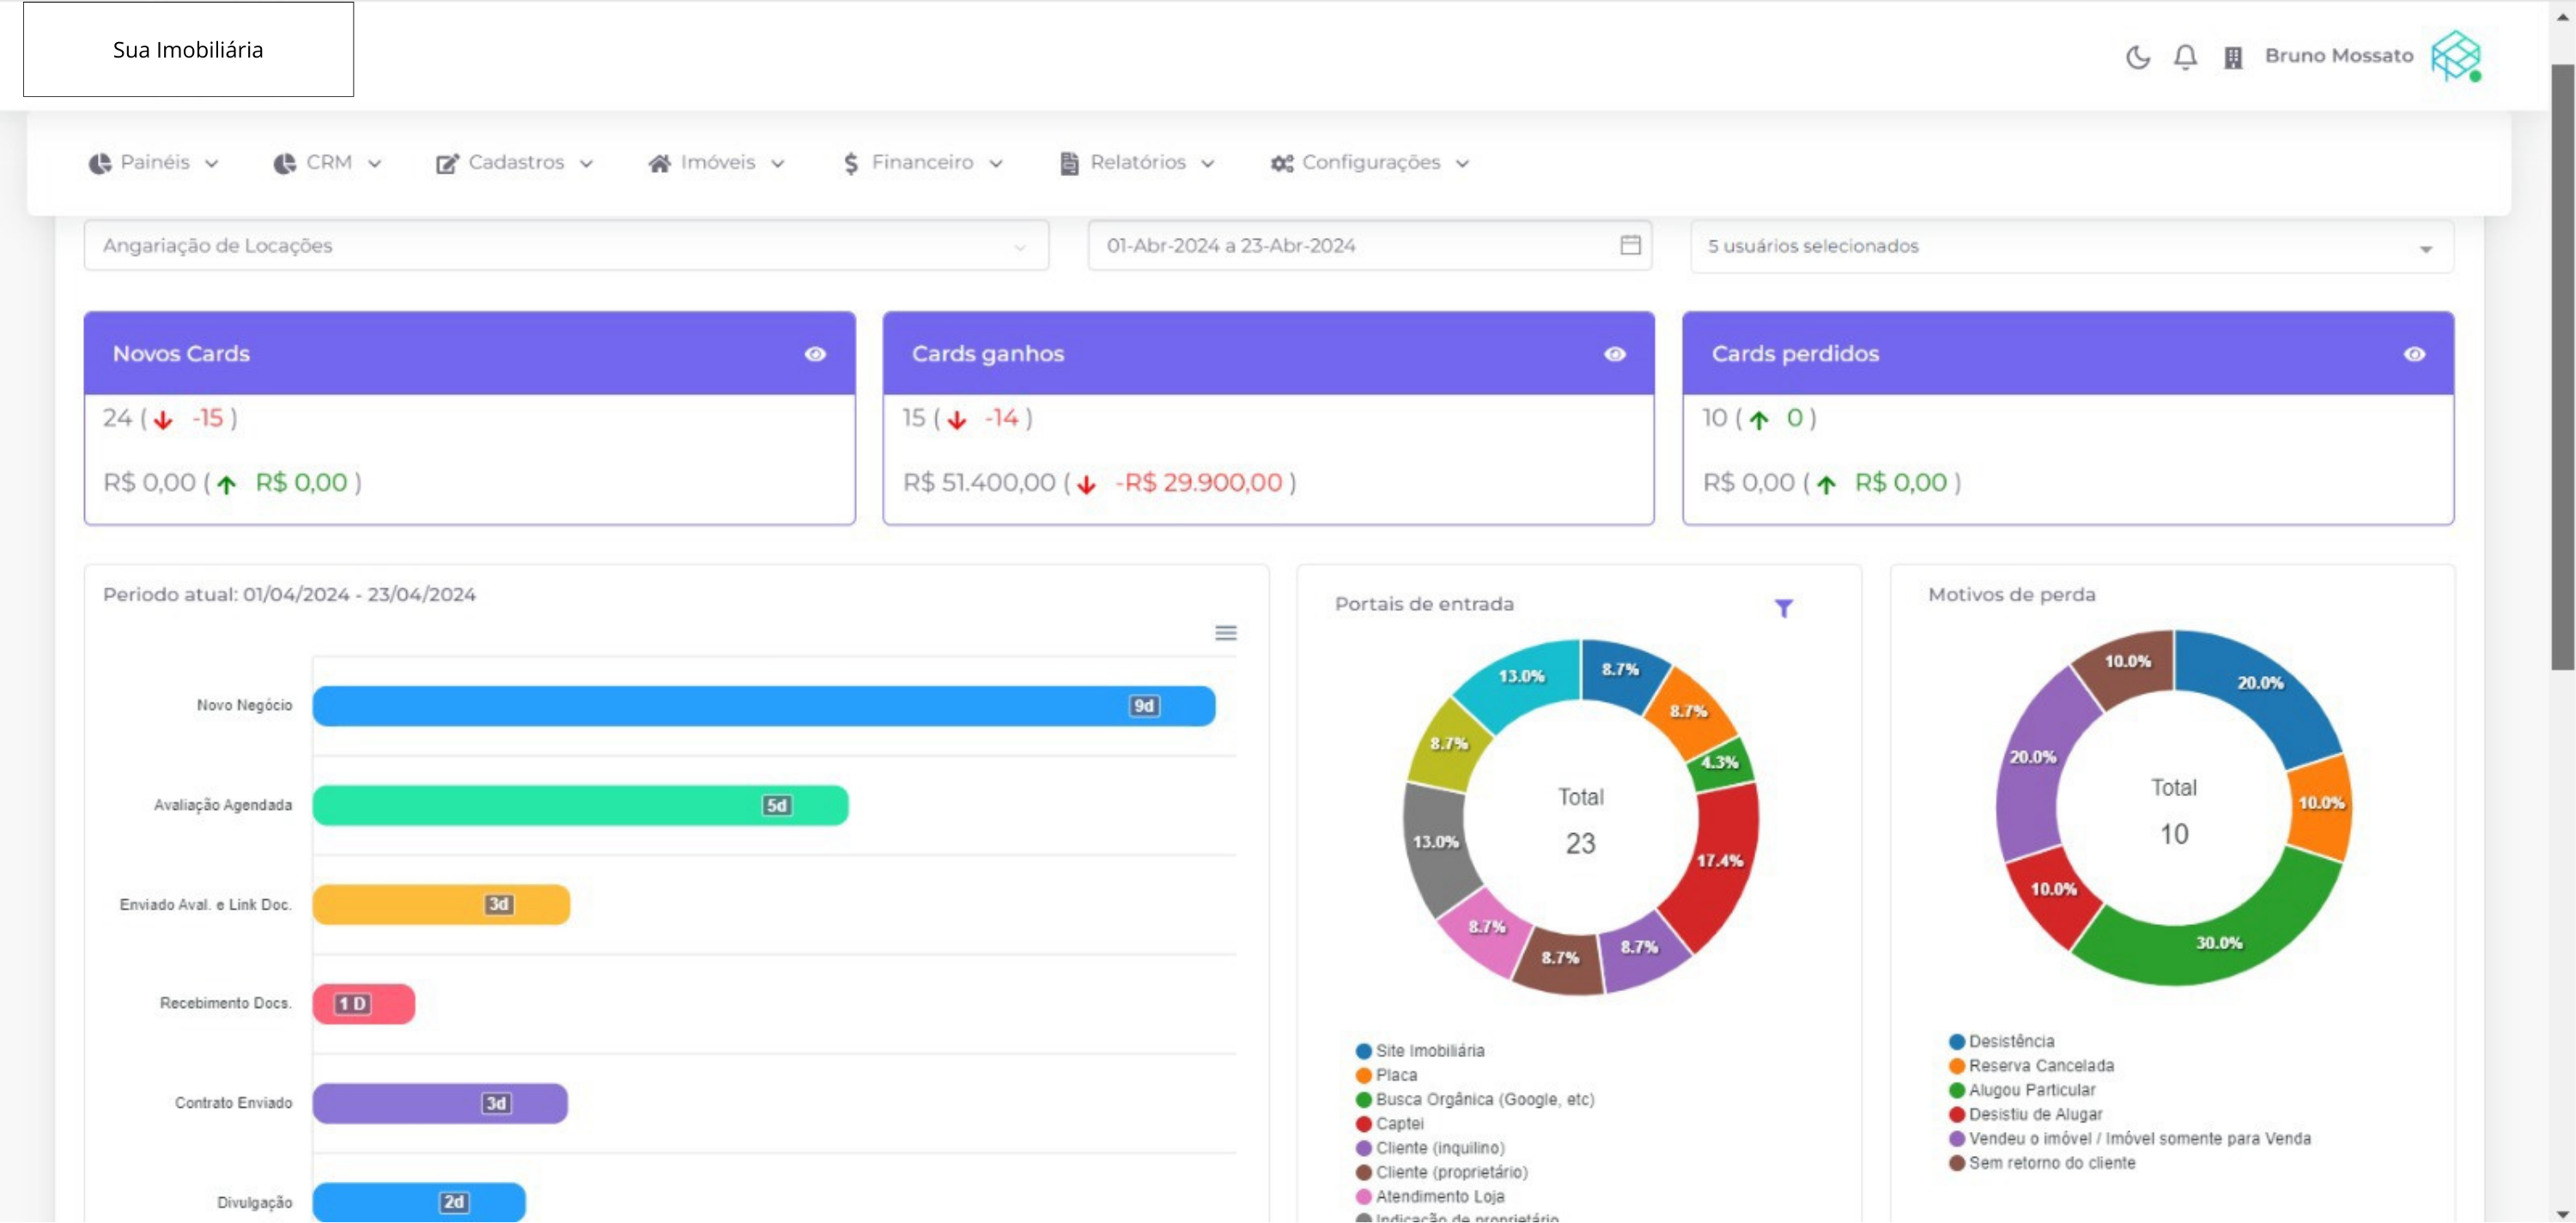Toggle dark mode moon icon

tap(2137, 57)
